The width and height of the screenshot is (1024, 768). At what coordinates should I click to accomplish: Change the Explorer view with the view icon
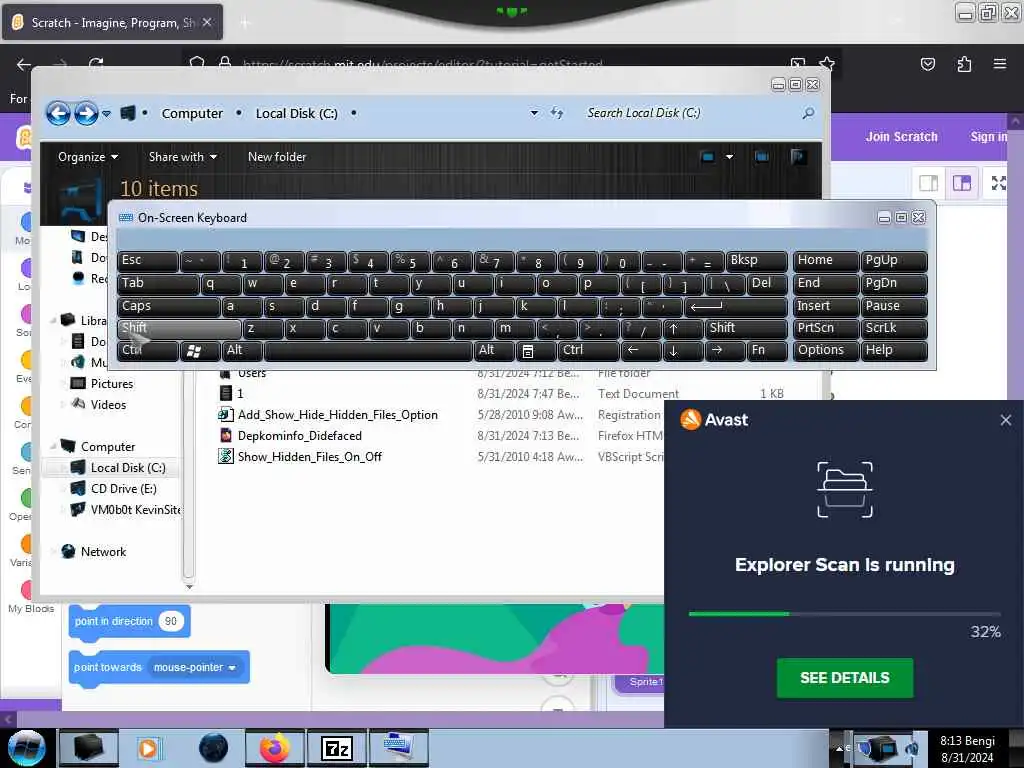click(707, 157)
